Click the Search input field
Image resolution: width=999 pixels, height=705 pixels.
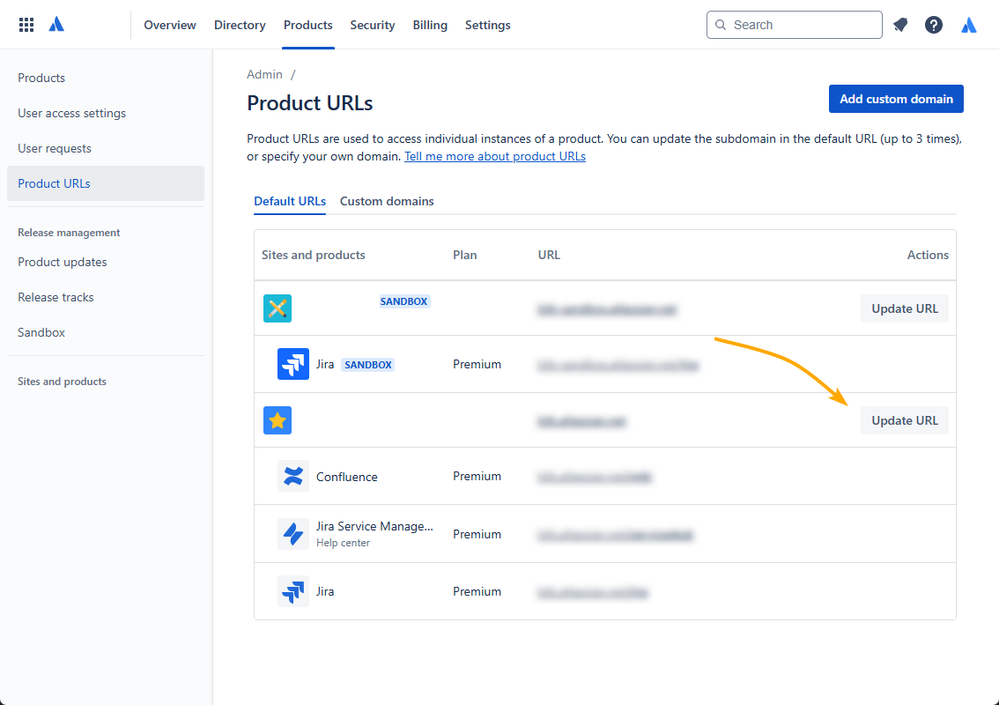(794, 25)
